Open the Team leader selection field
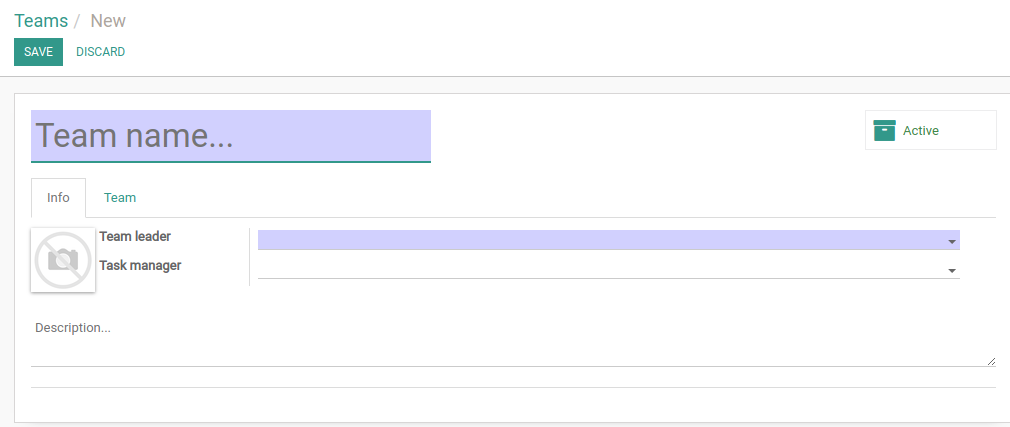Screen dimensions: 1010x427 point(609,240)
